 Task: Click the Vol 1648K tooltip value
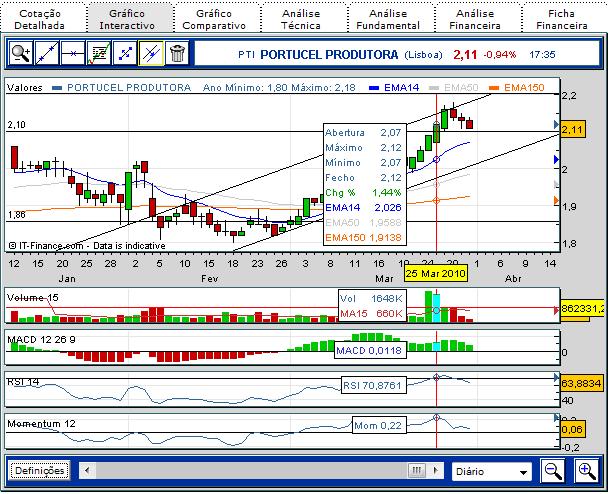click(371, 299)
